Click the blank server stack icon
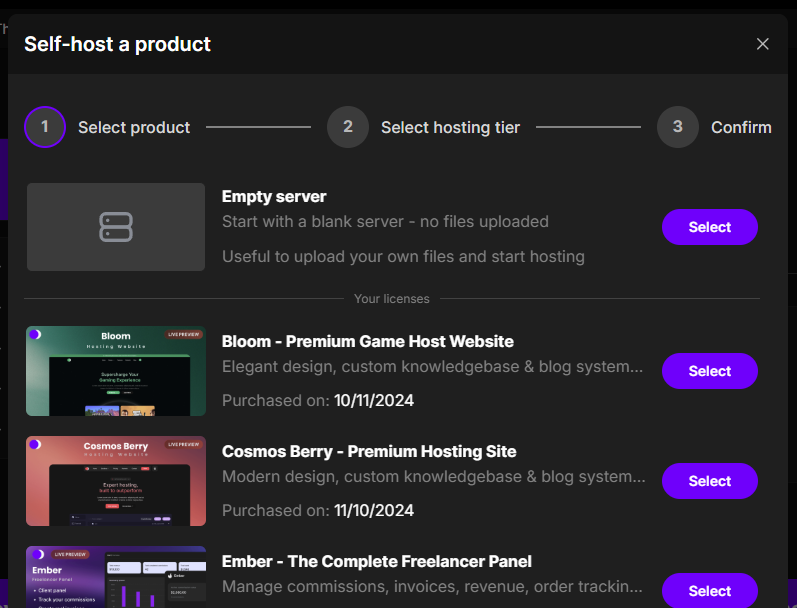The height and width of the screenshot is (608, 797). [116, 227]
